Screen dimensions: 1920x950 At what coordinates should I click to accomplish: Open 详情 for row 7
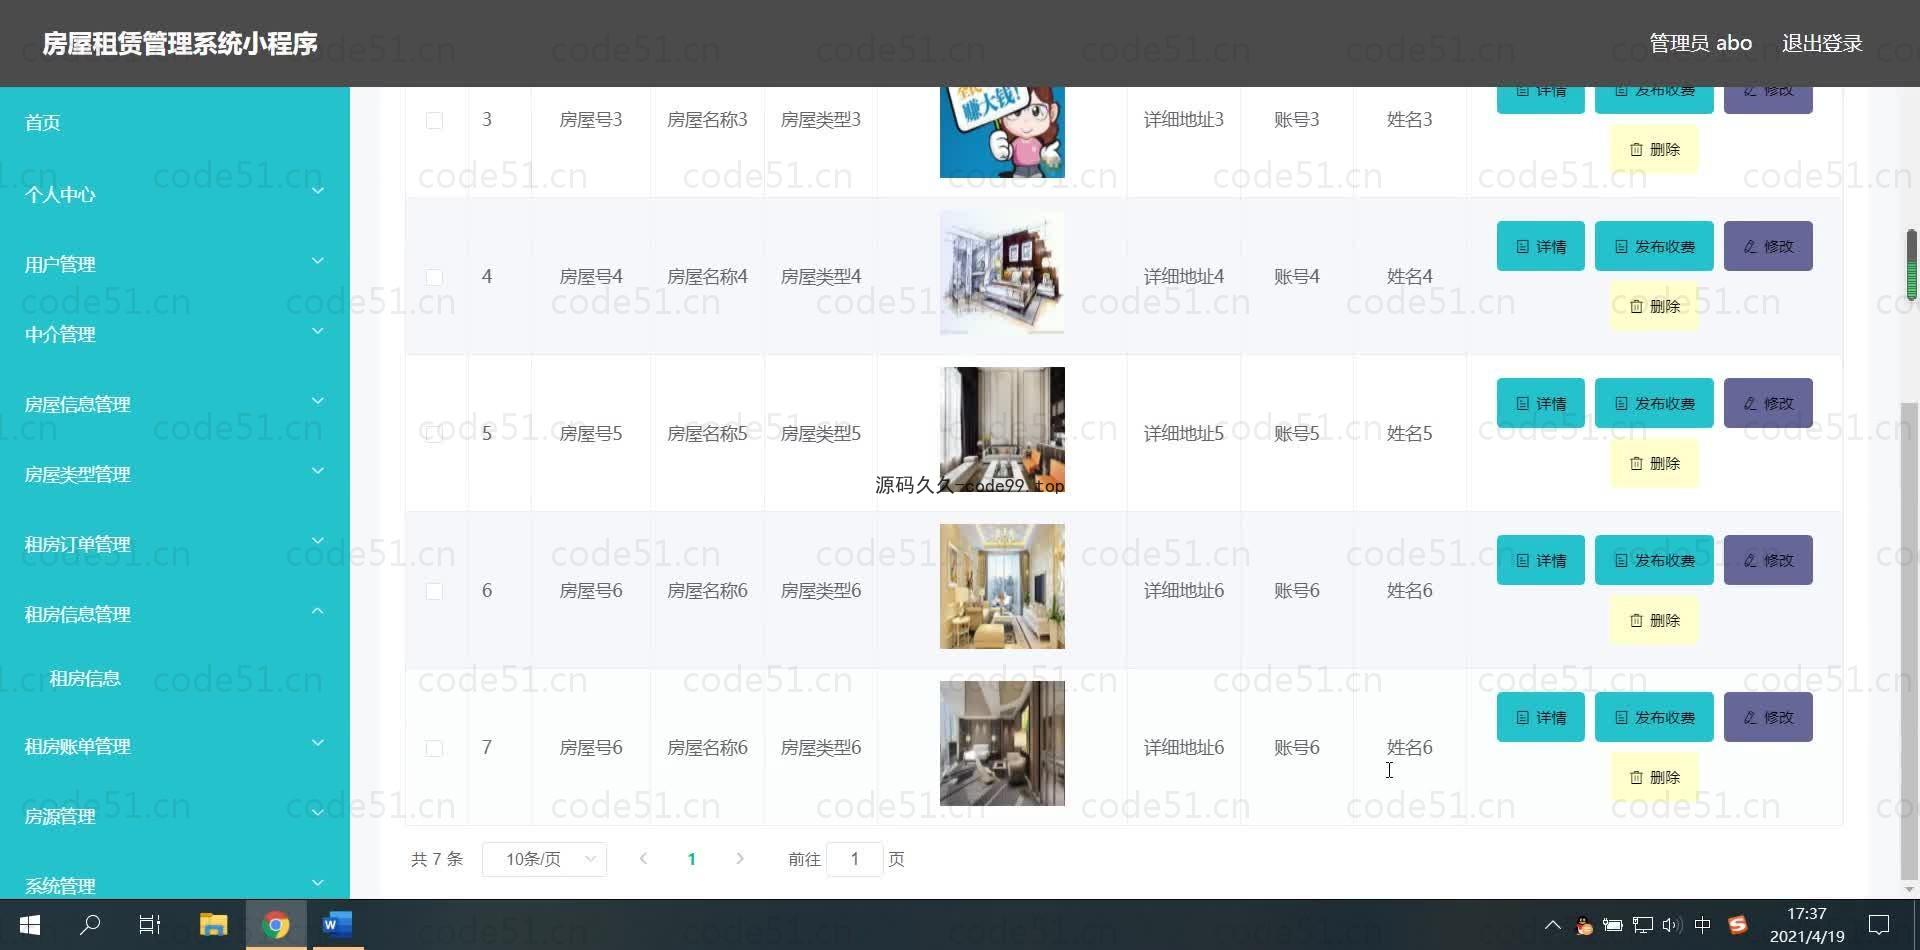tap(1540, 717)
